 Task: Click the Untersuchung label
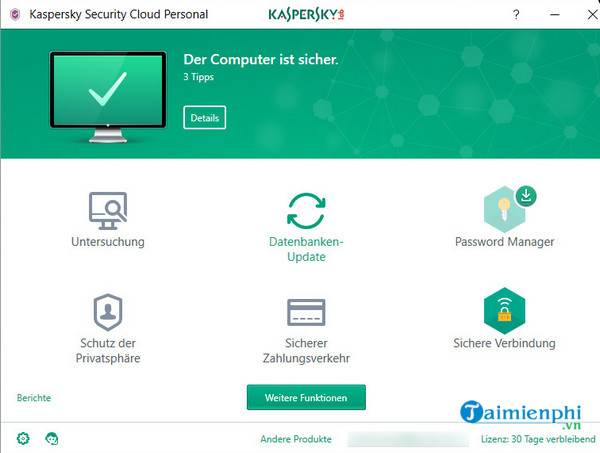108,242
